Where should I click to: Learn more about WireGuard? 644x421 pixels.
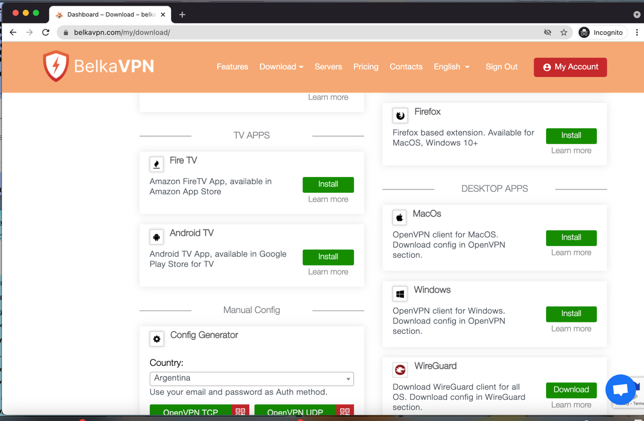pyautogui.click(x=571, y=405)
